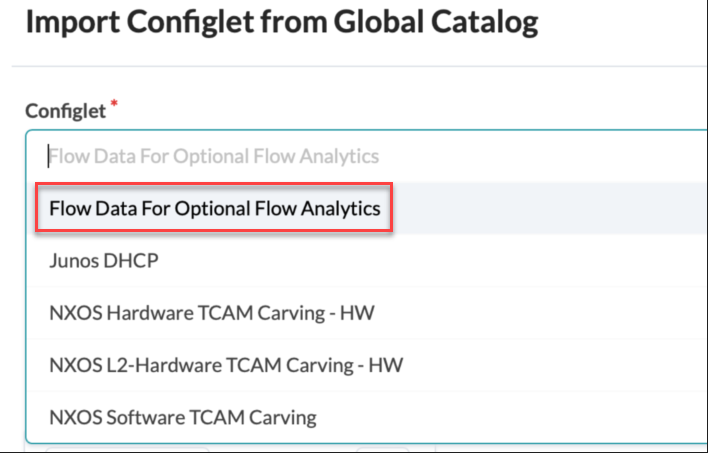Click the Import Configlet from Global Catalog title
Image resolution: width=708 pixels, height=453 pixels.
click(x=281, y=24)
